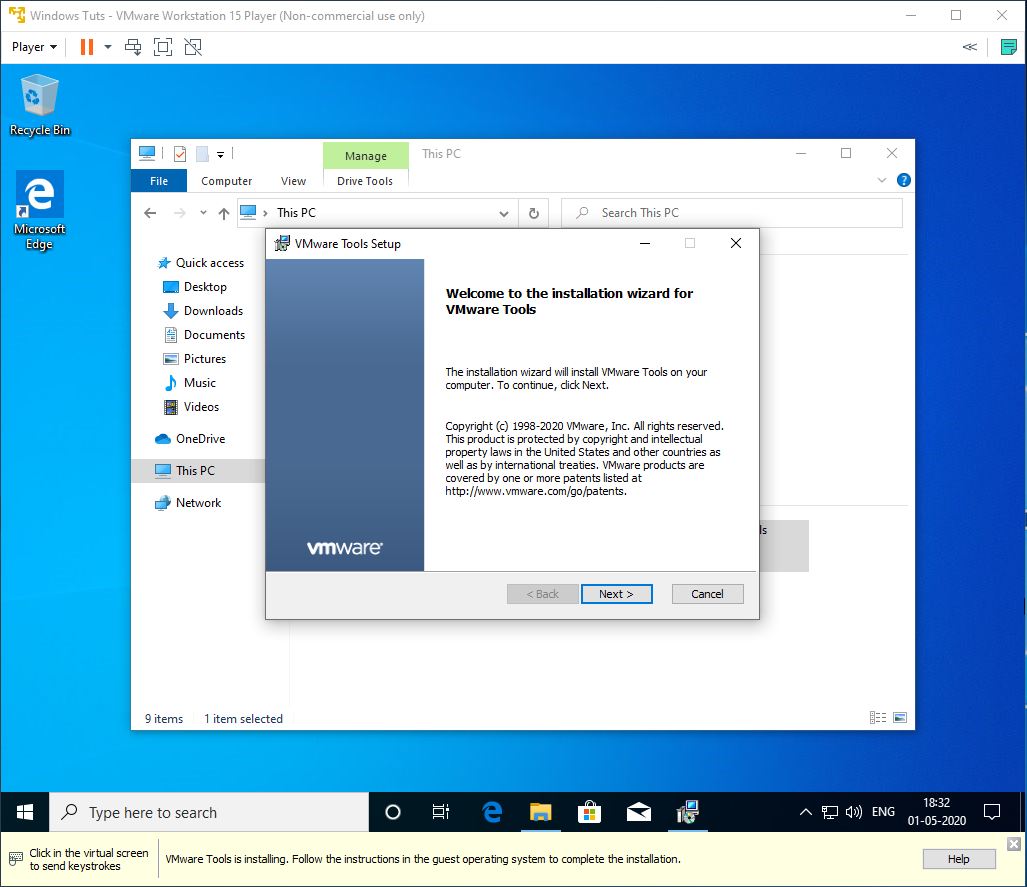Image resolution: width=1027 pixels, height=887 pixels.
Task: Open Task View on the taskbar
Action: pos(441,812)
